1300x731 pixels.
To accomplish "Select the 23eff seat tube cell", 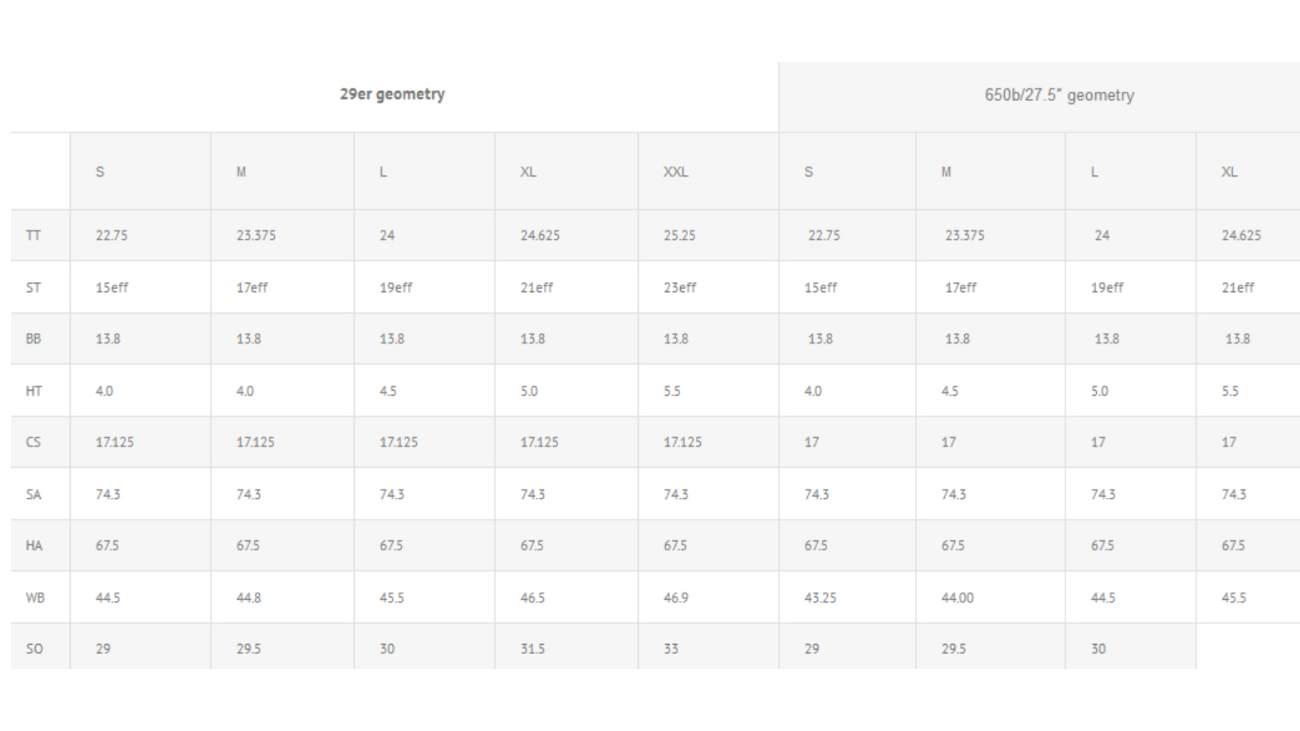I will 679,288.
